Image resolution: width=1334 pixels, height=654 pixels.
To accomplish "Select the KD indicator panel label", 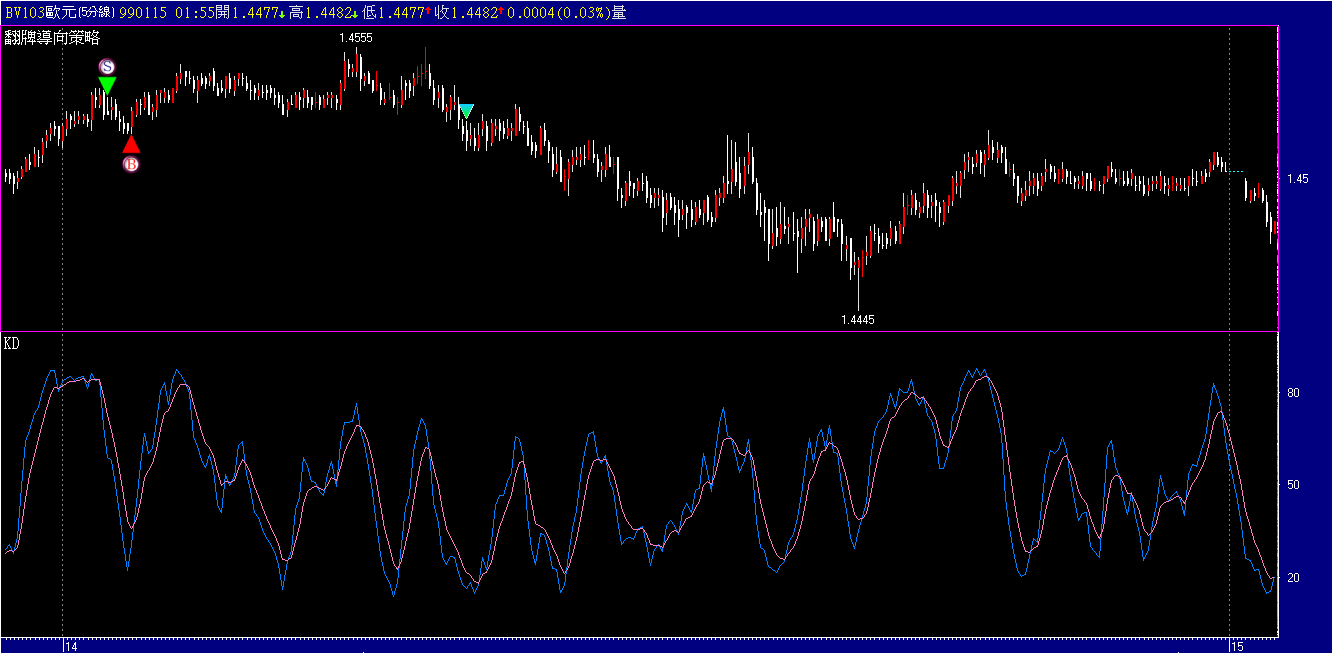I will [x=12, y=344].
